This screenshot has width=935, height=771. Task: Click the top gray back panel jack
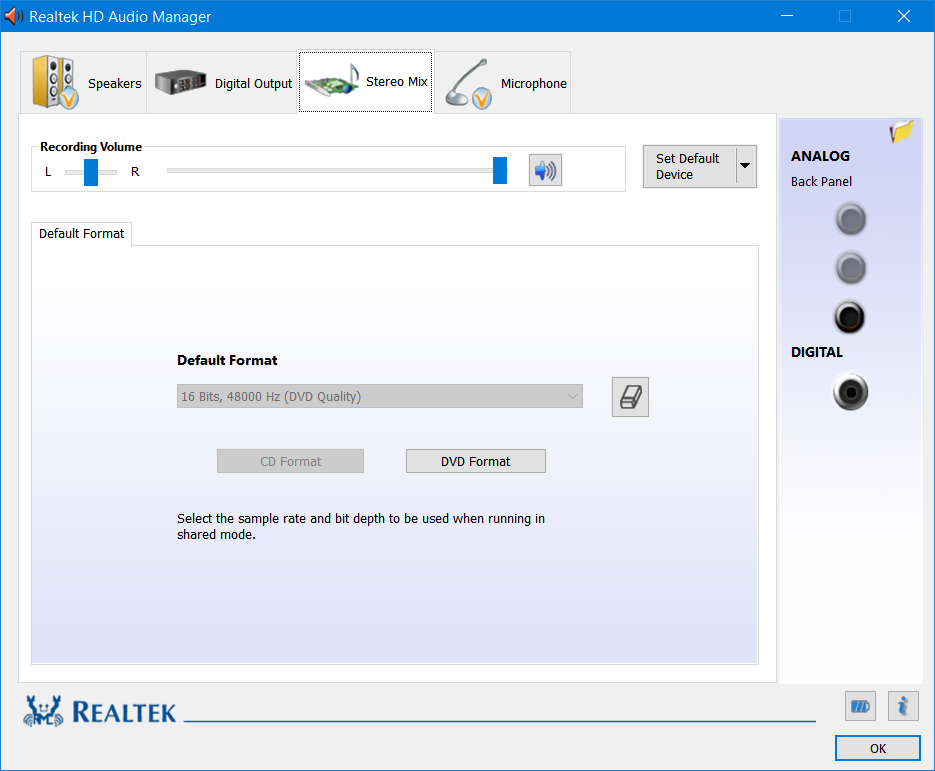(850, 219)
